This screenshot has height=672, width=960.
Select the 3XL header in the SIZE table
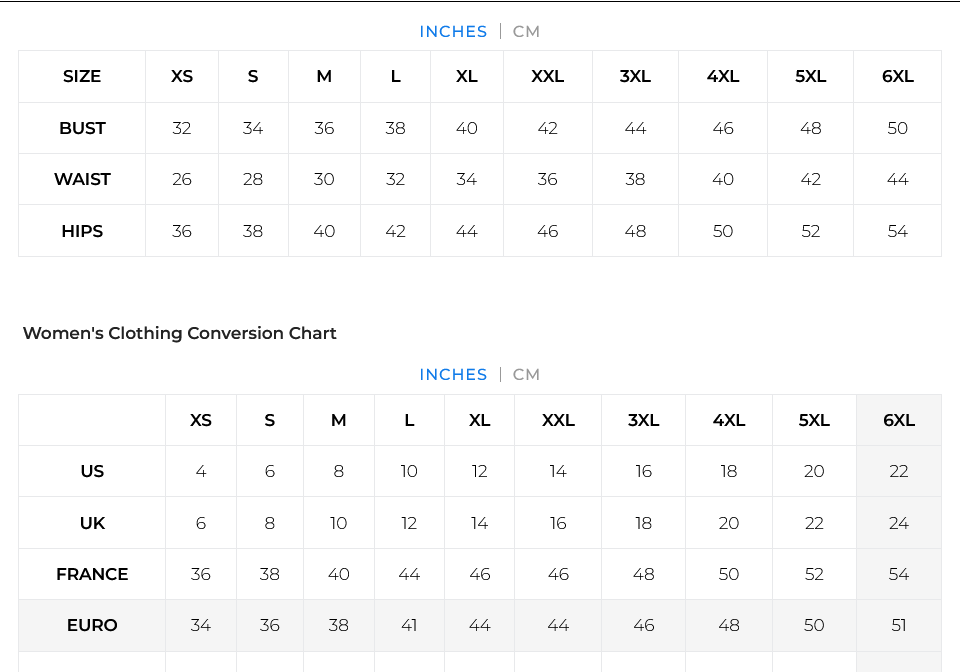(x=635, y=76)
